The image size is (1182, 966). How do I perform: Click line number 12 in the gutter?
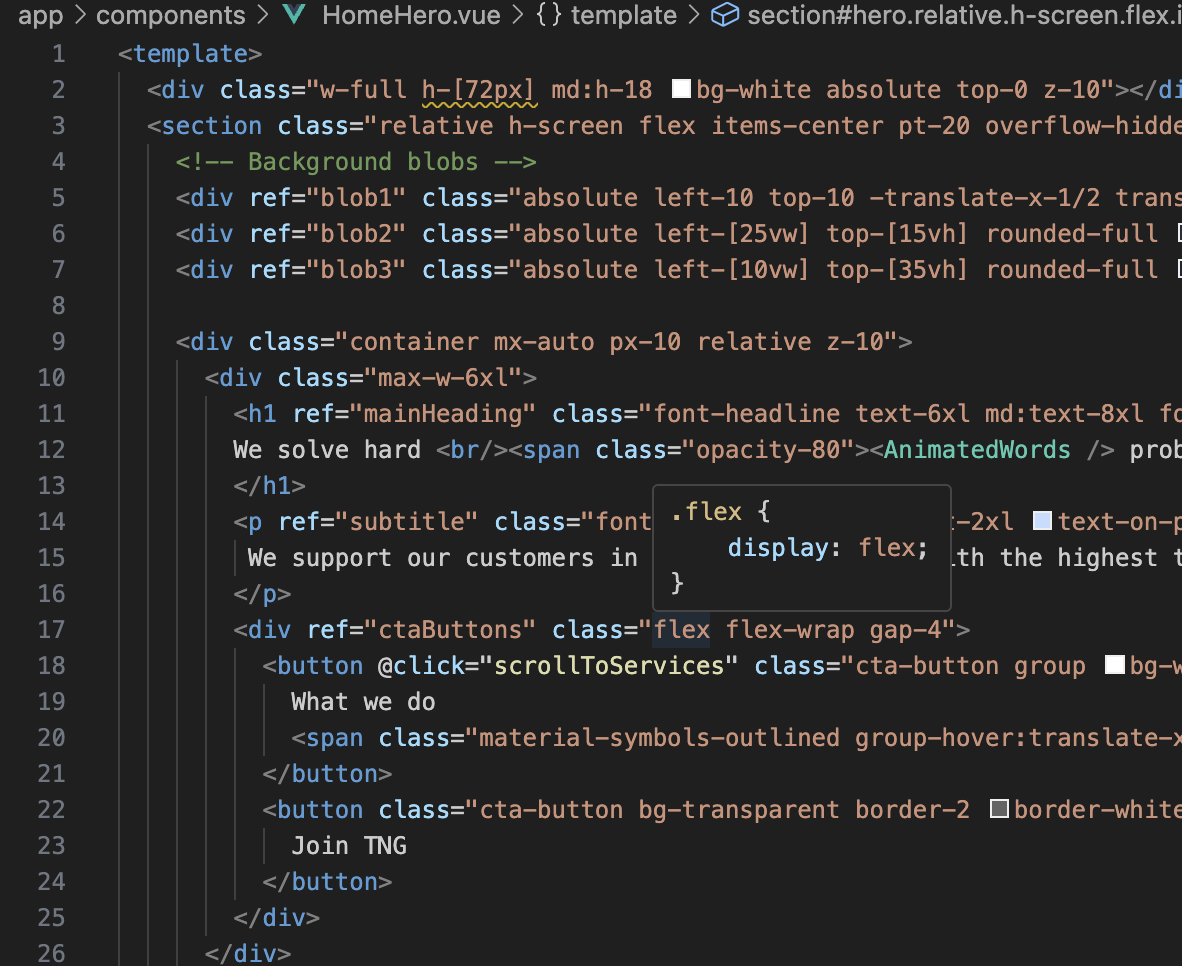52,449
